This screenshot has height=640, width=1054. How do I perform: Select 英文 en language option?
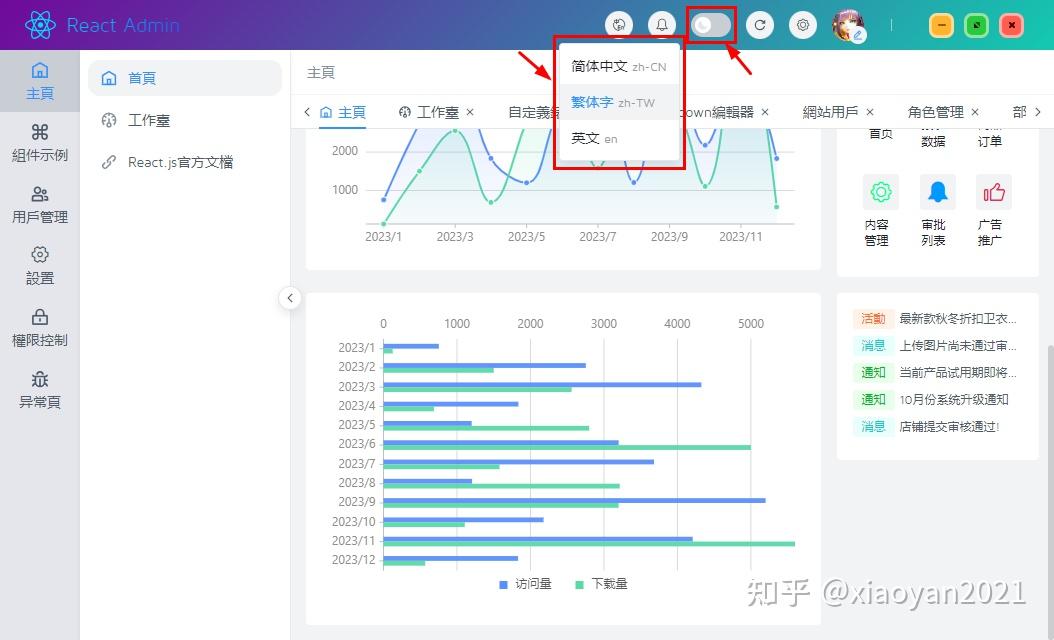click(x=619, y=138)
